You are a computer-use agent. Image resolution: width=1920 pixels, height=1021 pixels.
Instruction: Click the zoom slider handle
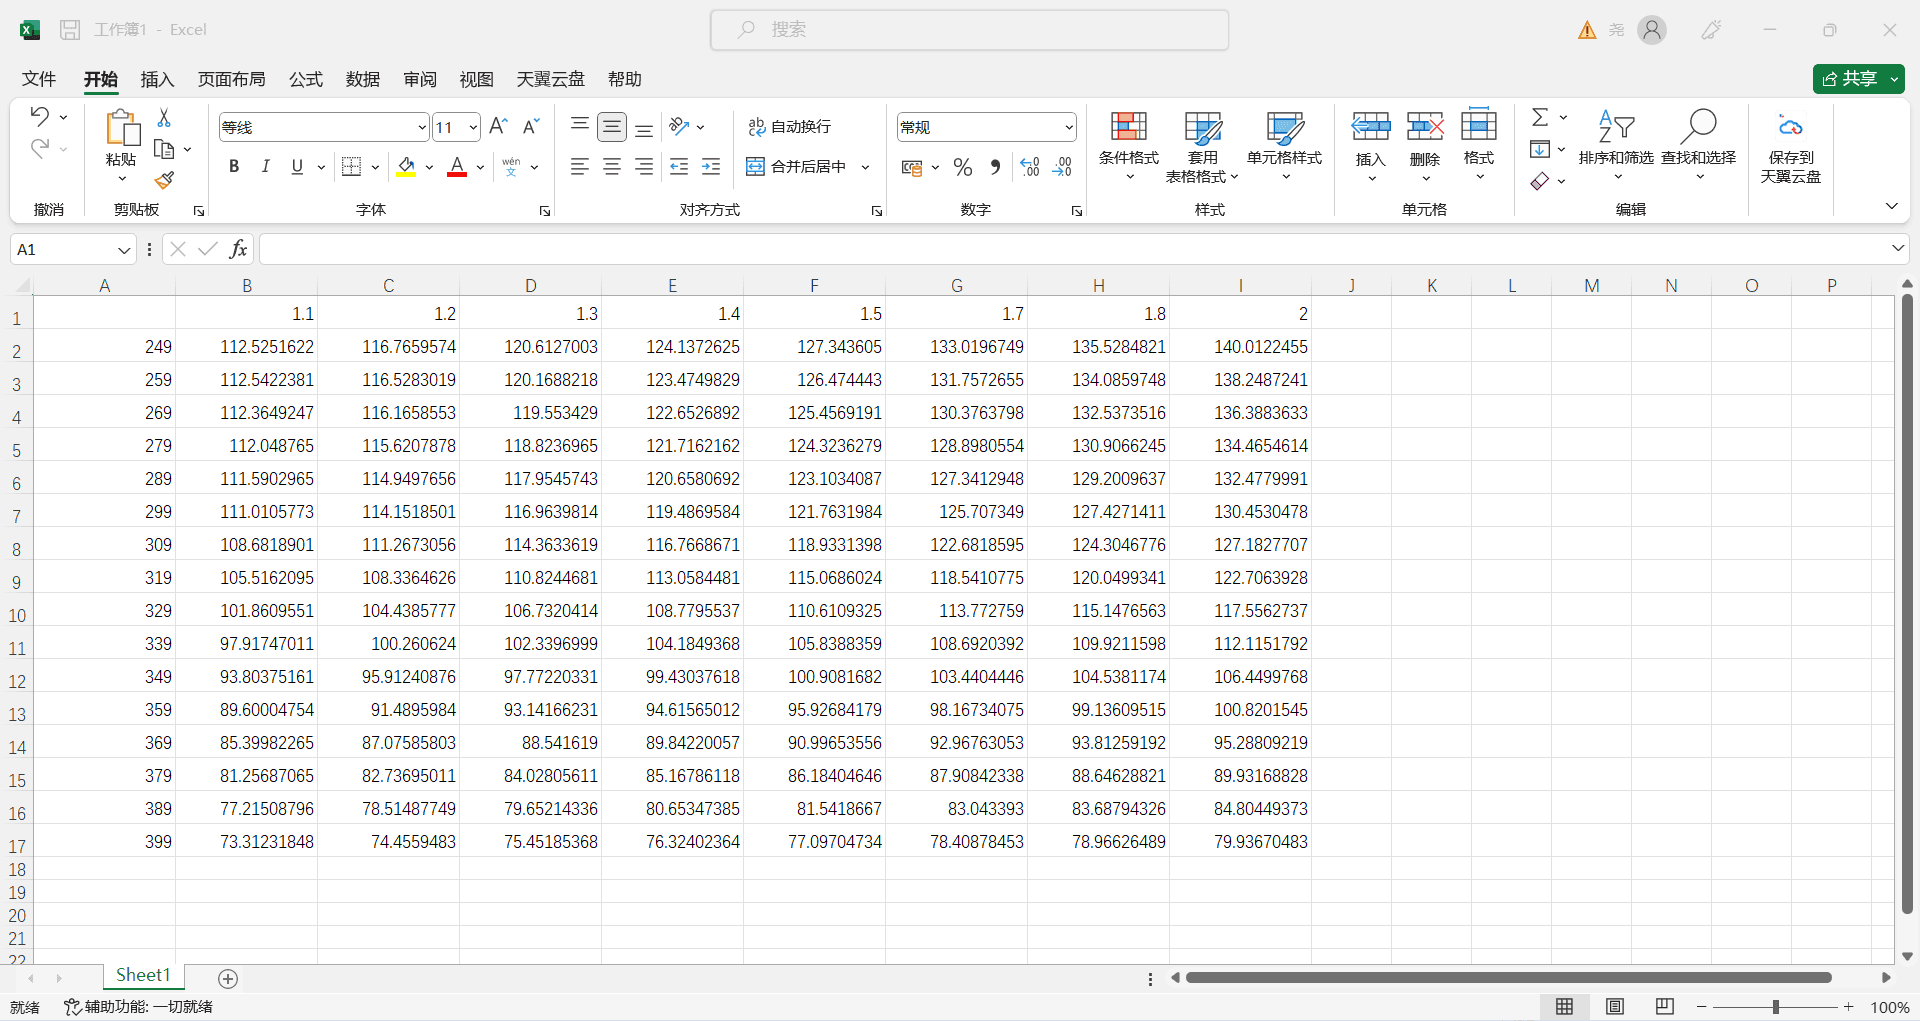(1776, 1007)
